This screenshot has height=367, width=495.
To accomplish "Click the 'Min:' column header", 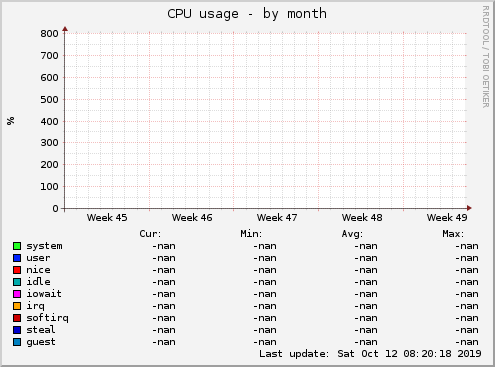I will (x=251, y=234).
